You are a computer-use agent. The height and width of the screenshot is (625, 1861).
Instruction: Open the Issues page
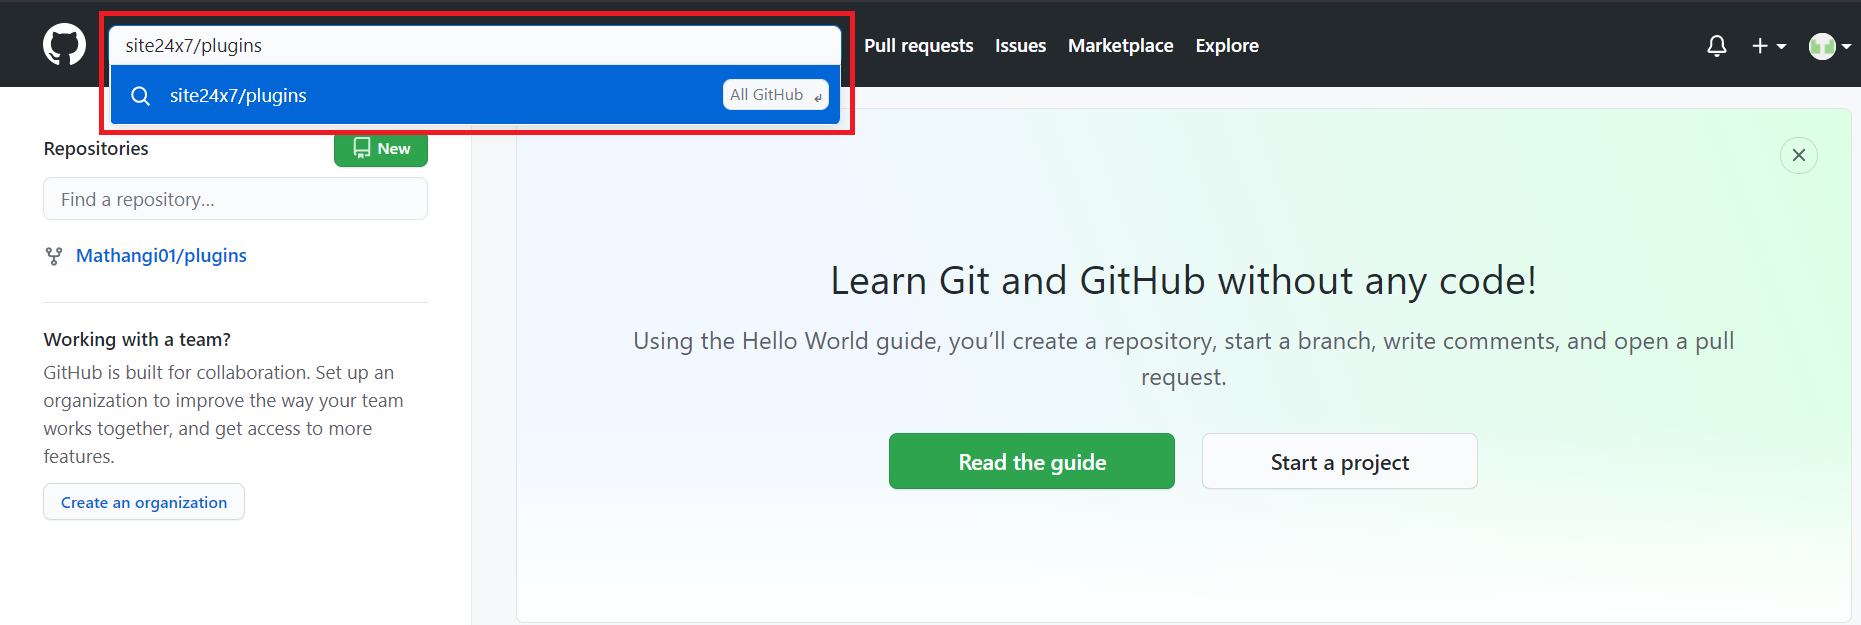pyautogui.click(x=1020, y=46)
